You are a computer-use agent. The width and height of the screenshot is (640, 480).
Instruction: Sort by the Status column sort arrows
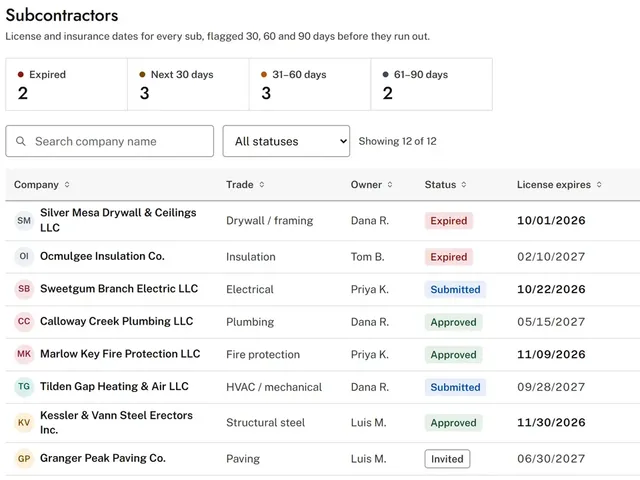pyautogui.click(x=464, y=184)
